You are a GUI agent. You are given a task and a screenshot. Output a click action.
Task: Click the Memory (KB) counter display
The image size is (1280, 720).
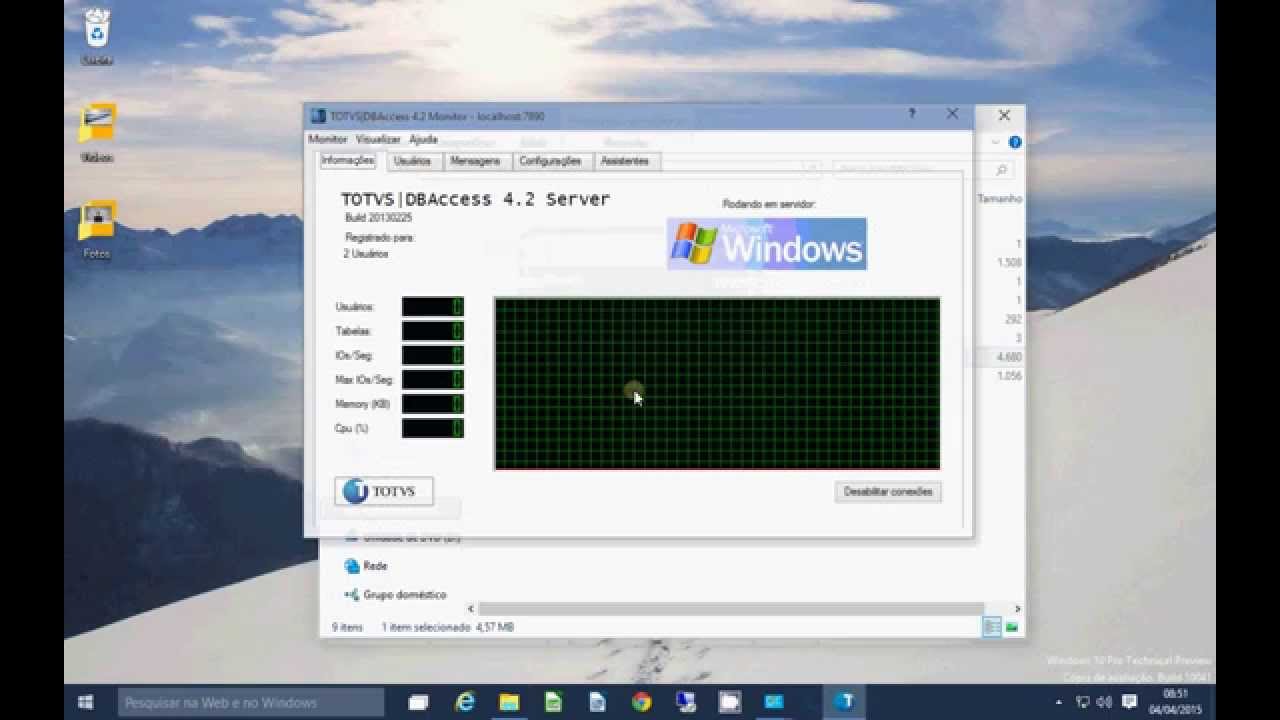tap(433, 404)
